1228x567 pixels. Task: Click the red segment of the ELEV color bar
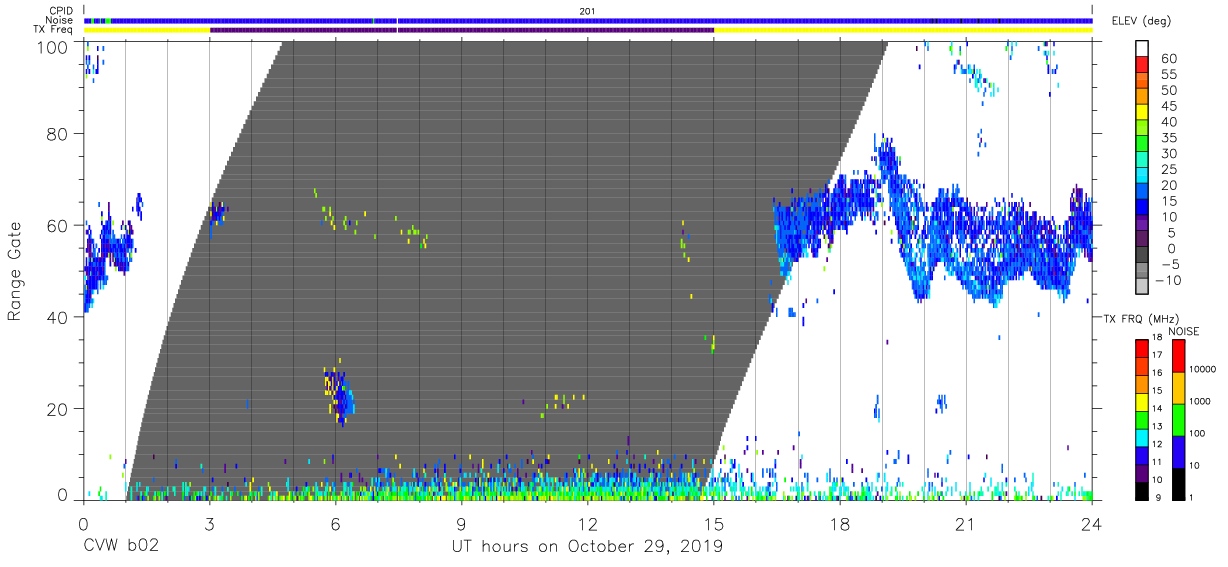point(1142,66)
